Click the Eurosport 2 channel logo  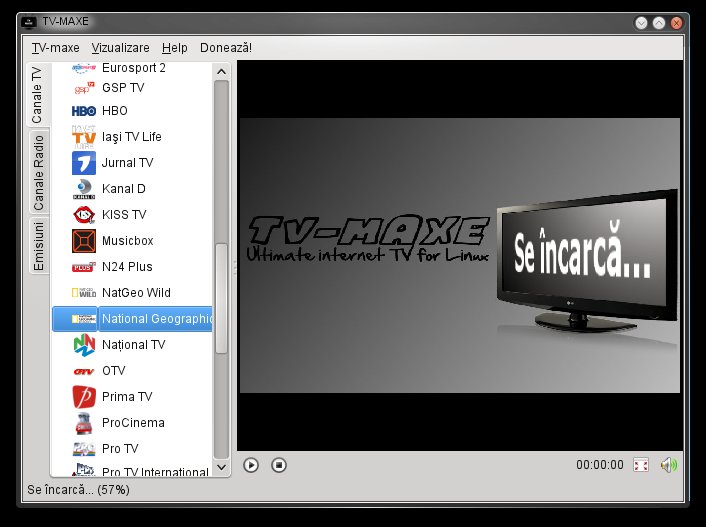pos(84,68)
